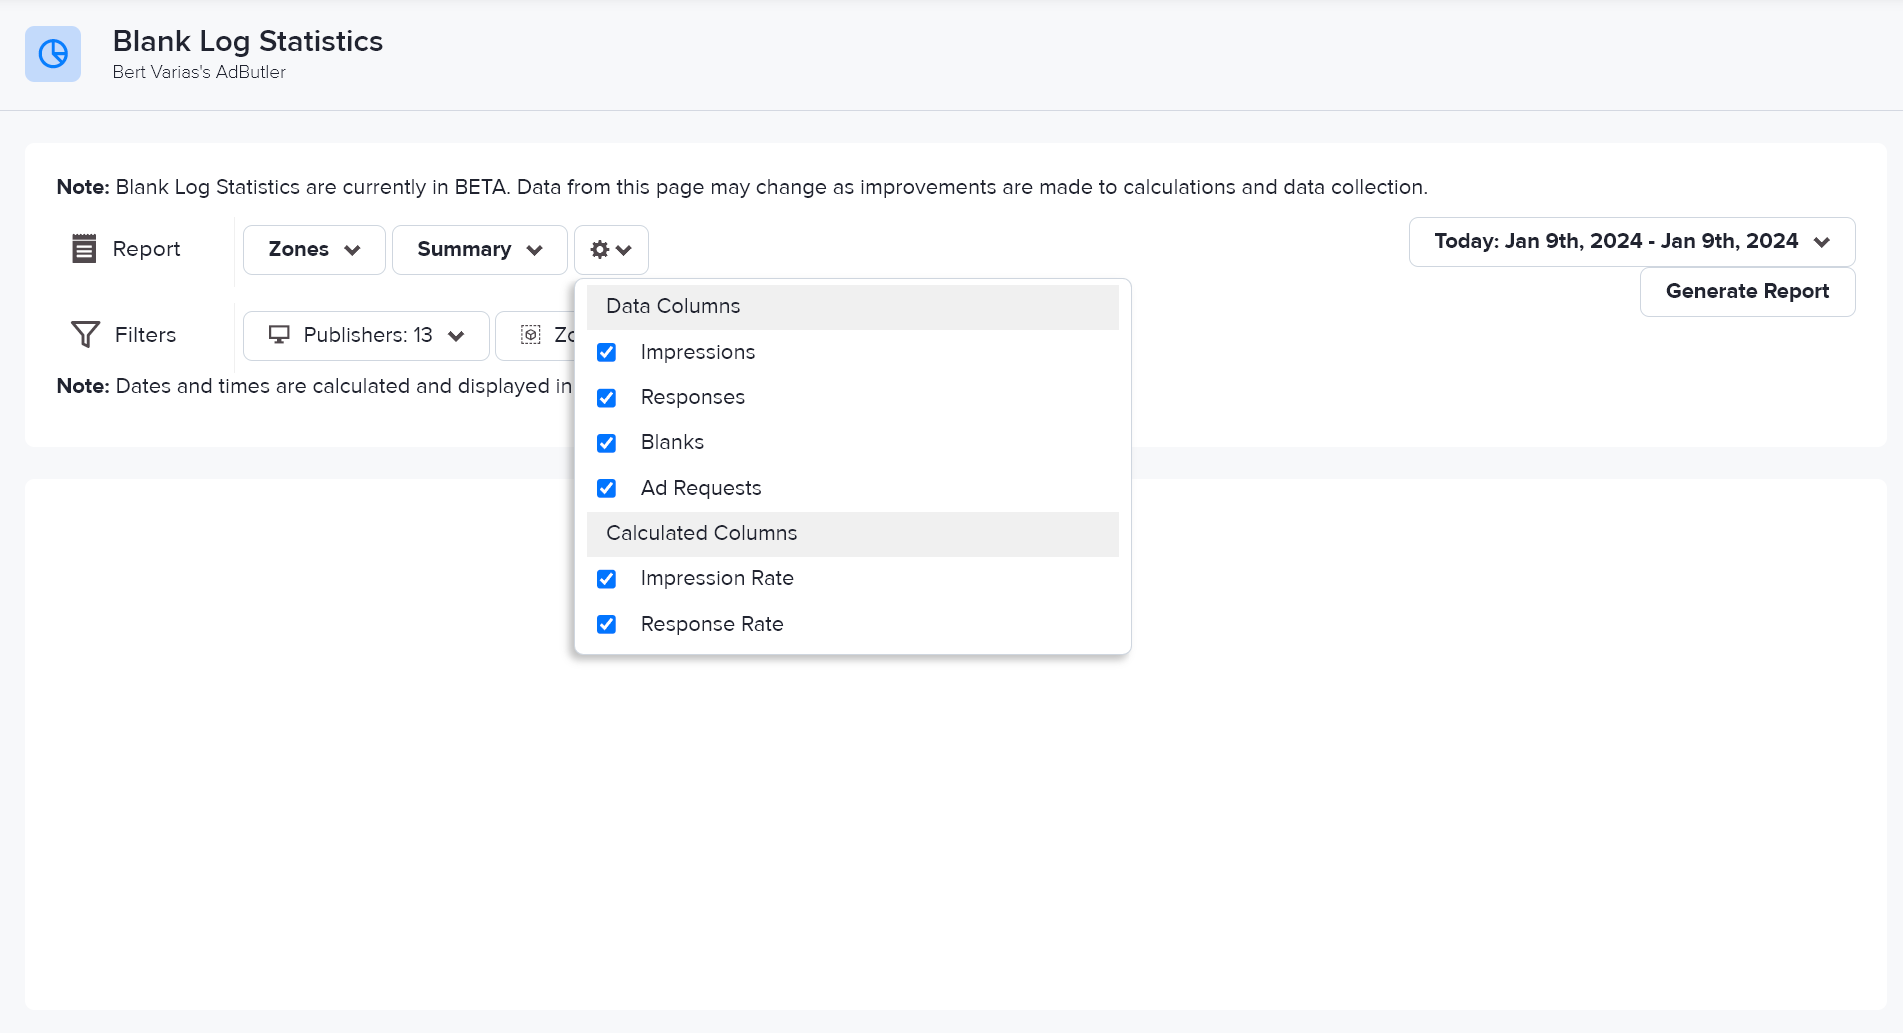Screen dimensions: 1903x1033
Task: Click the BETA note text
Action: tap(742, 187)
